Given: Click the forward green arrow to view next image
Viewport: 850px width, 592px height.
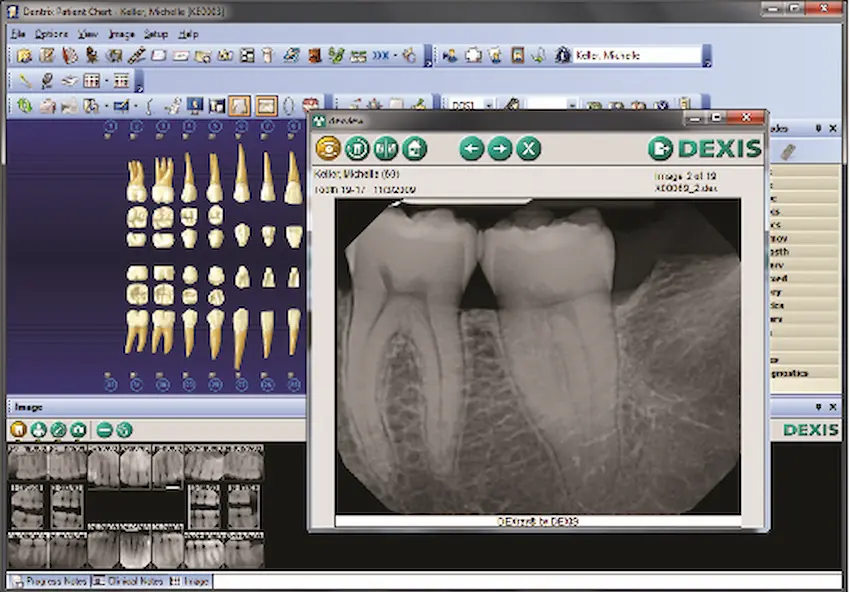Looking at the screenshot, I should (499, 149).
